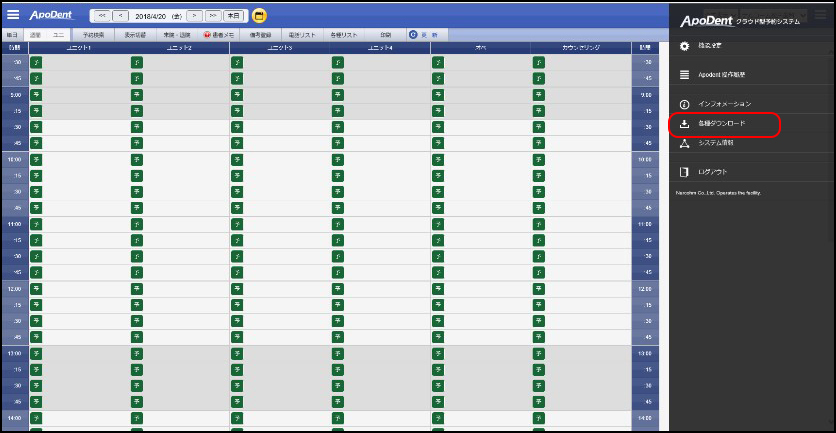This screenshot has height=433, width=836.
Task: Jump forward with double right arrow button
Action: pyautogui.click(x=213, y=16)
